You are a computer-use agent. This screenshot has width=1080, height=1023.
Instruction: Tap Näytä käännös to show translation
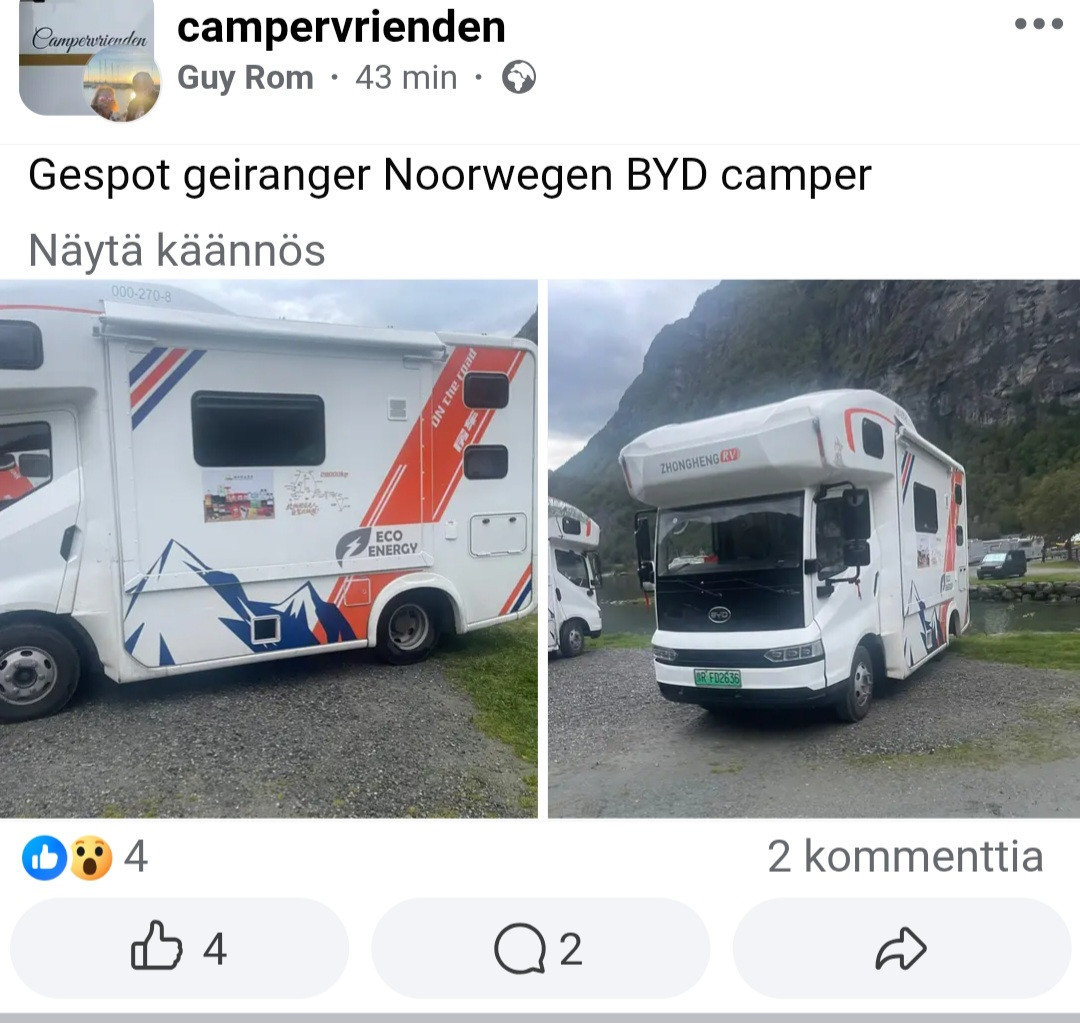[177, 250]
